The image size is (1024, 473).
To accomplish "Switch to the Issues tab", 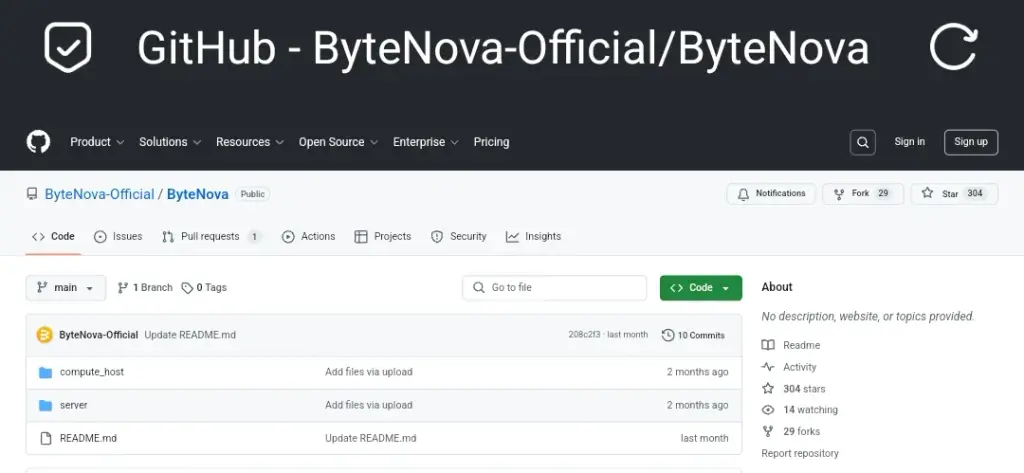I will (118, 236).
